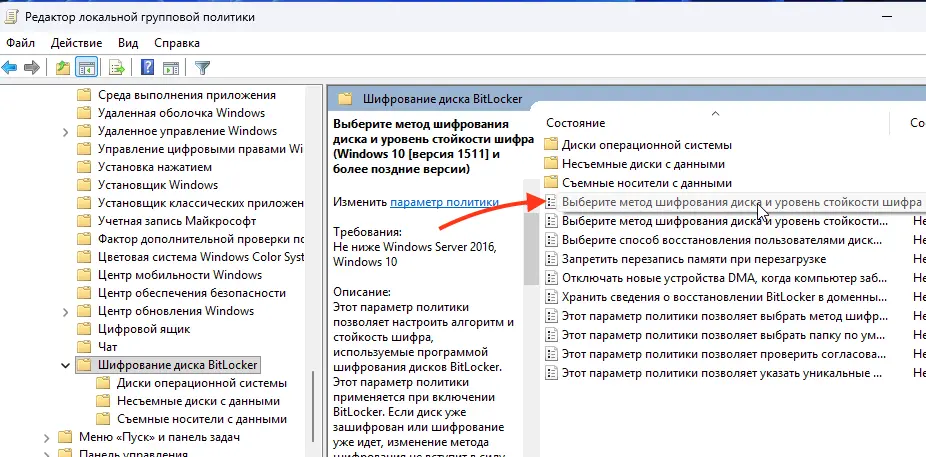This screenshot has width=926, height=457.
Task: Toggle the show/hide action pane icon
Action: [x=170, y=68]
